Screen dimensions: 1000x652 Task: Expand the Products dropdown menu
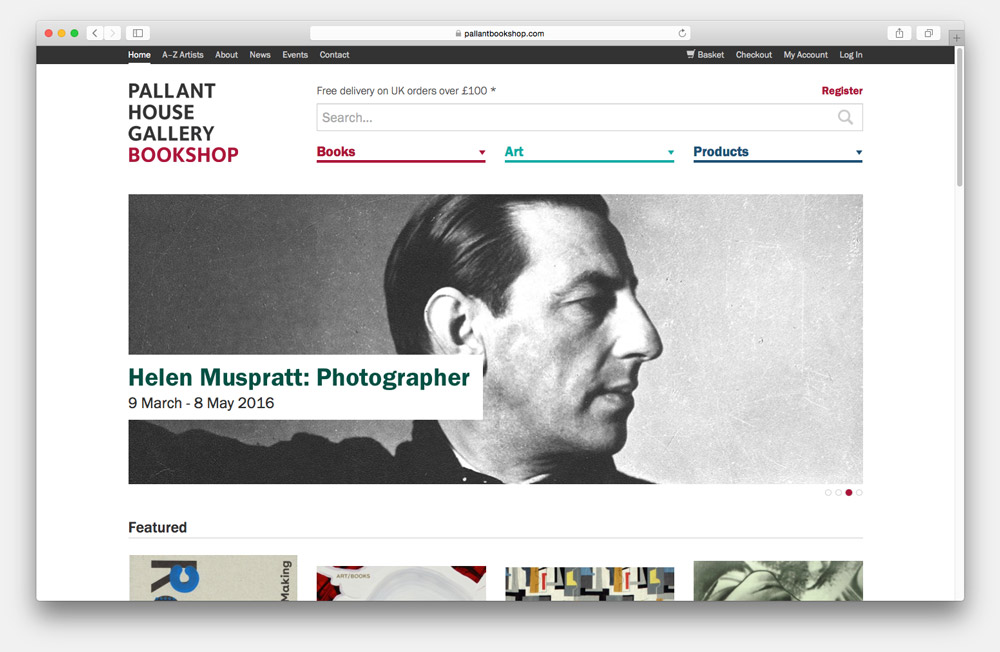pos(778,152)
